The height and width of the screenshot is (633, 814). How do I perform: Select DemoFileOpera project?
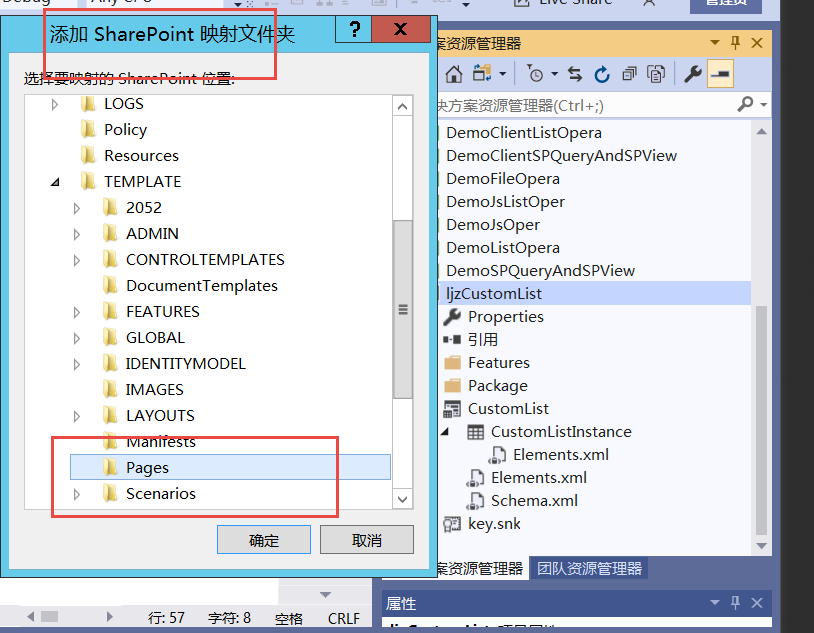503,178
